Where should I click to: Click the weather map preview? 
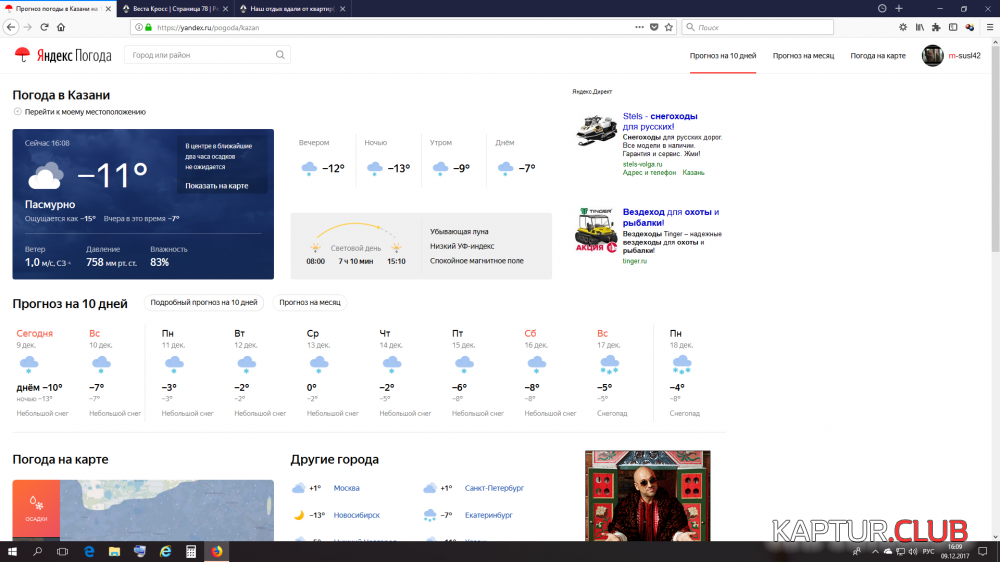(x=167, y=510)
